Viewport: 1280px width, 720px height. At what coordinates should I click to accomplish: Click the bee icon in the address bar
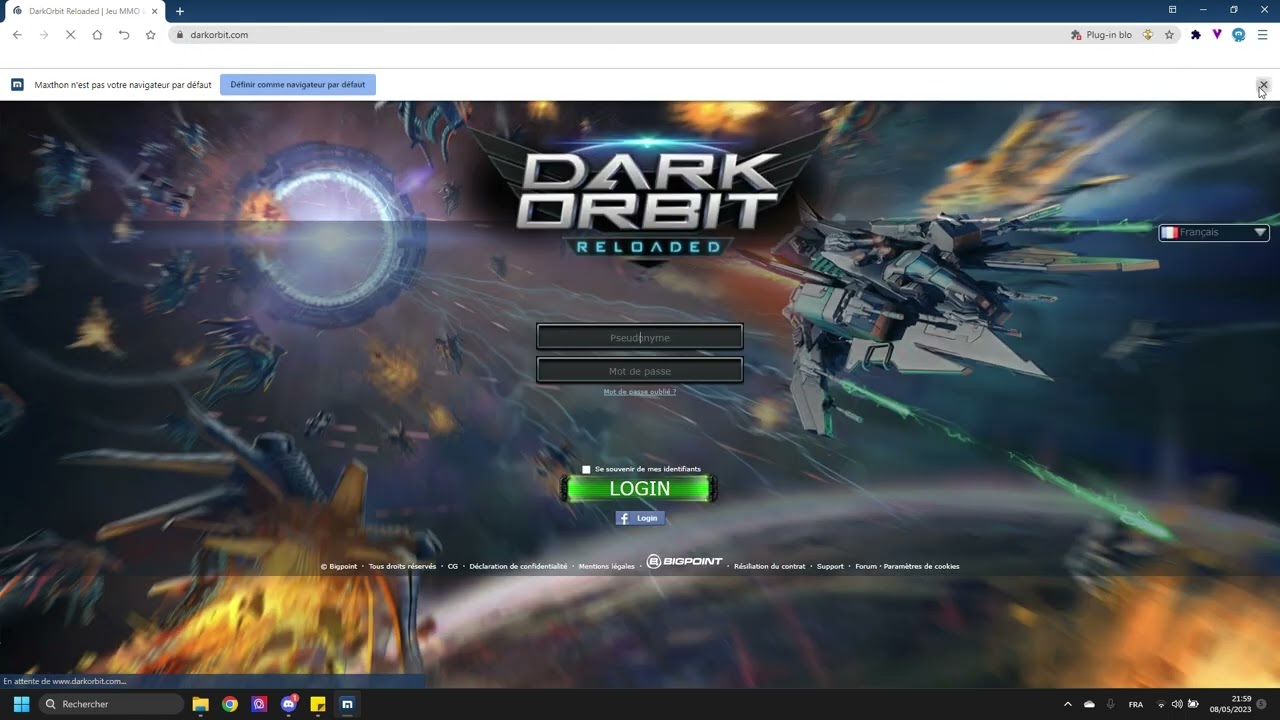click(x=1148, y=35)
